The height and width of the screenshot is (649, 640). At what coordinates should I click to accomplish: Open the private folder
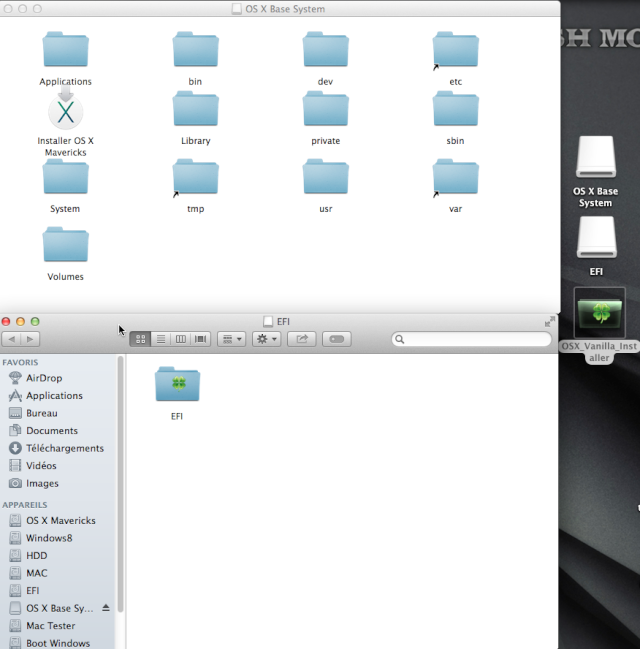coord(325,109)
